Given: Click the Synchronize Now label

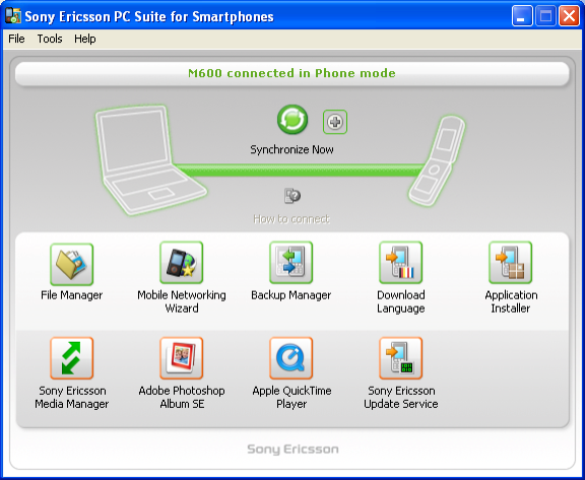Looking at the screenshot, I should pyautogui.click(x=292, y=150).
